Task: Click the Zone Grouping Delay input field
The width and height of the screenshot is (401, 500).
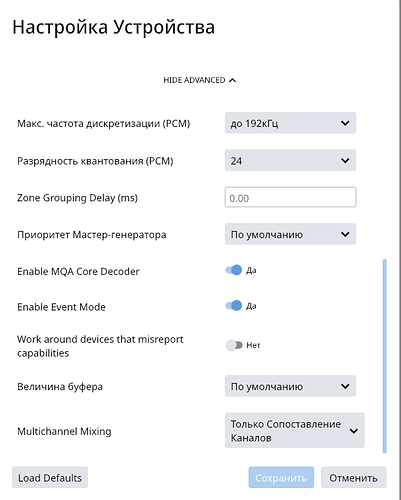Action: click(290, 197)
